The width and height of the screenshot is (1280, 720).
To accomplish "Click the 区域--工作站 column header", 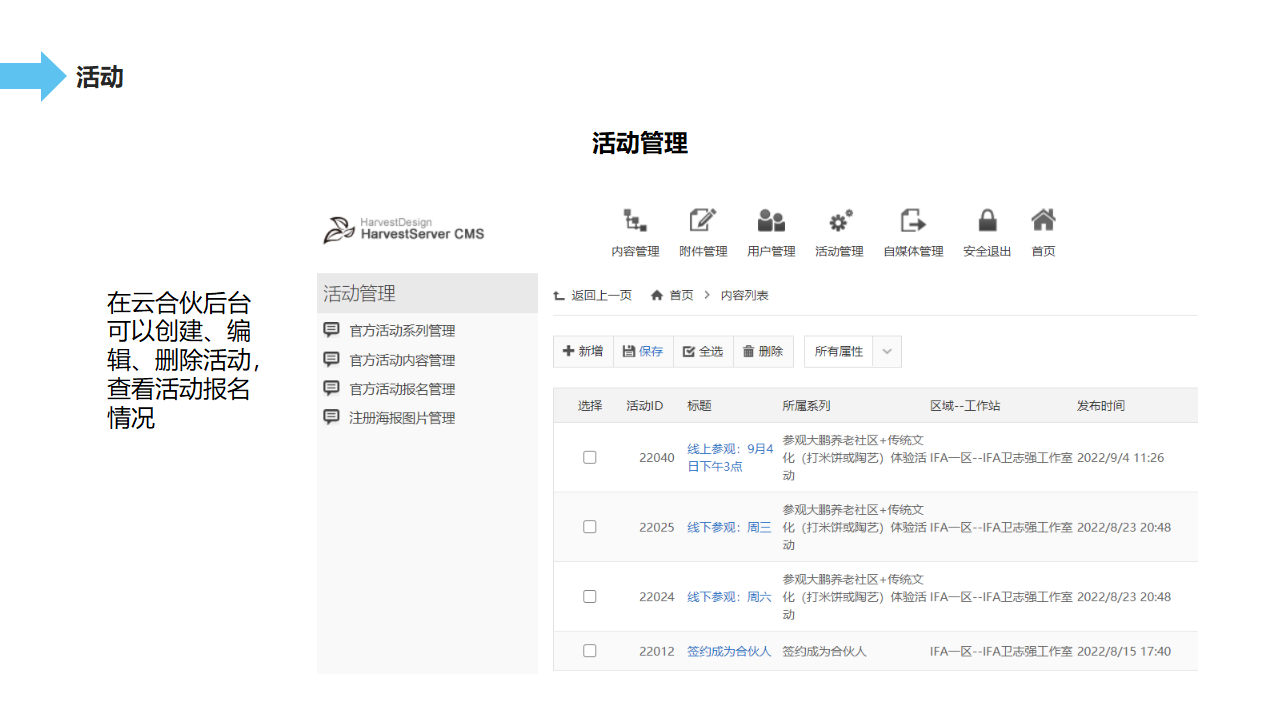I will tap(965, 406).
